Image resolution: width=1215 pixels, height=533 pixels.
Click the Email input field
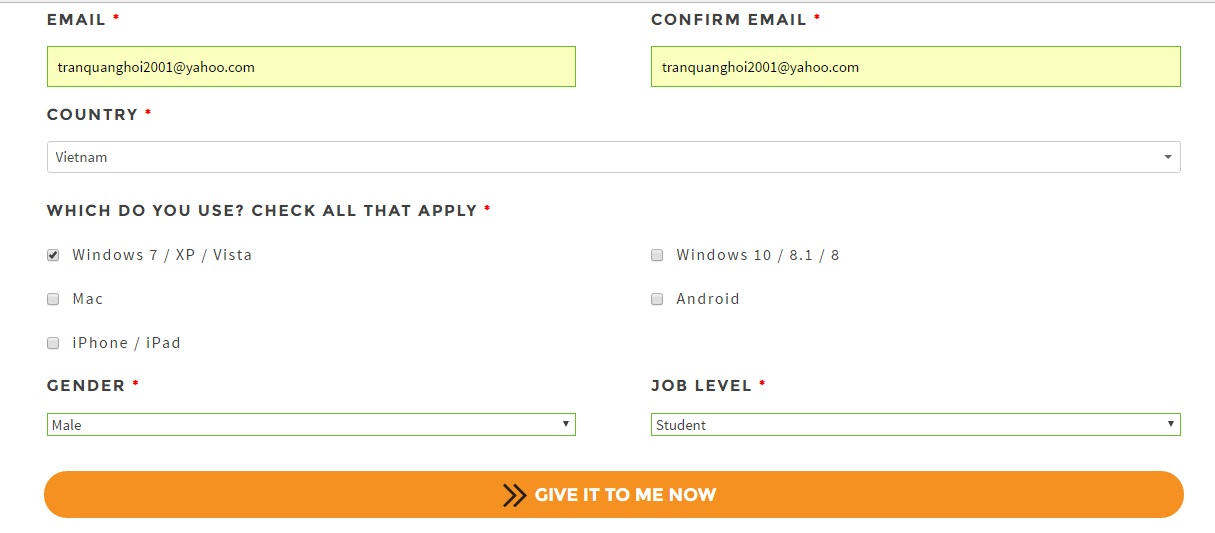pyautogui.click(x=311, y=67)
